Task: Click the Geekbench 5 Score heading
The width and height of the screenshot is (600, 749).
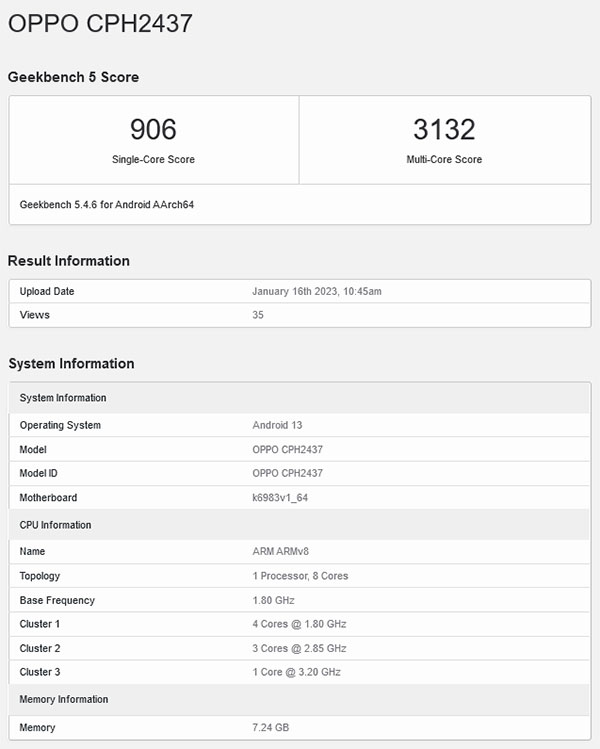Action: pos(73,77)
